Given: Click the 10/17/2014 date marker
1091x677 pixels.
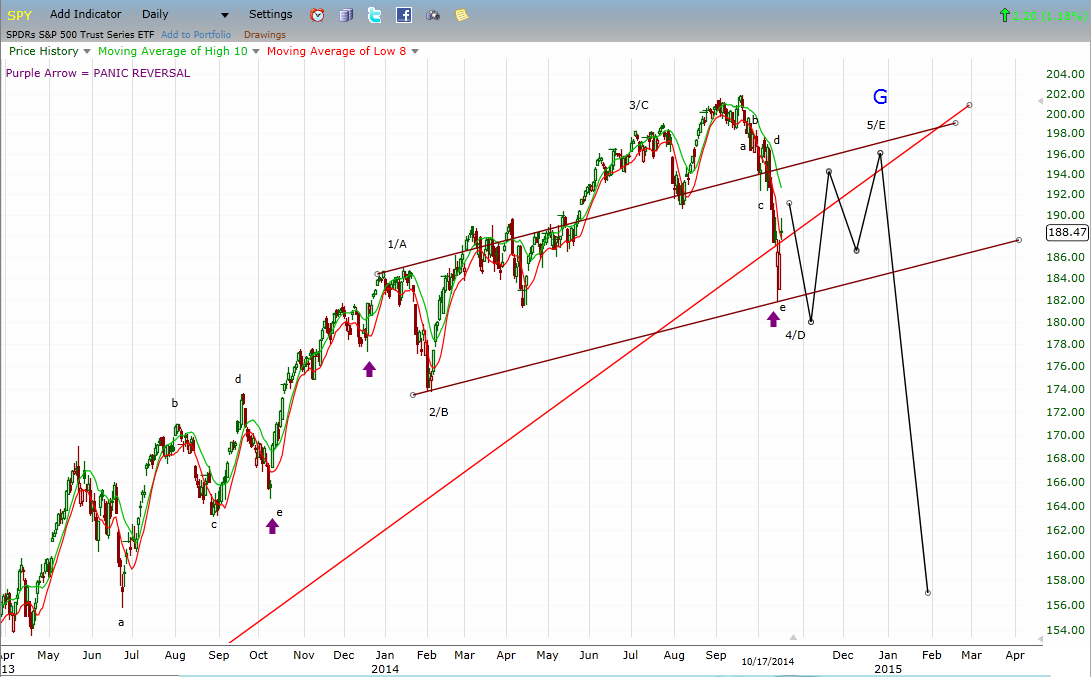Looking at the screenshot, I should (x=767, y=662).
